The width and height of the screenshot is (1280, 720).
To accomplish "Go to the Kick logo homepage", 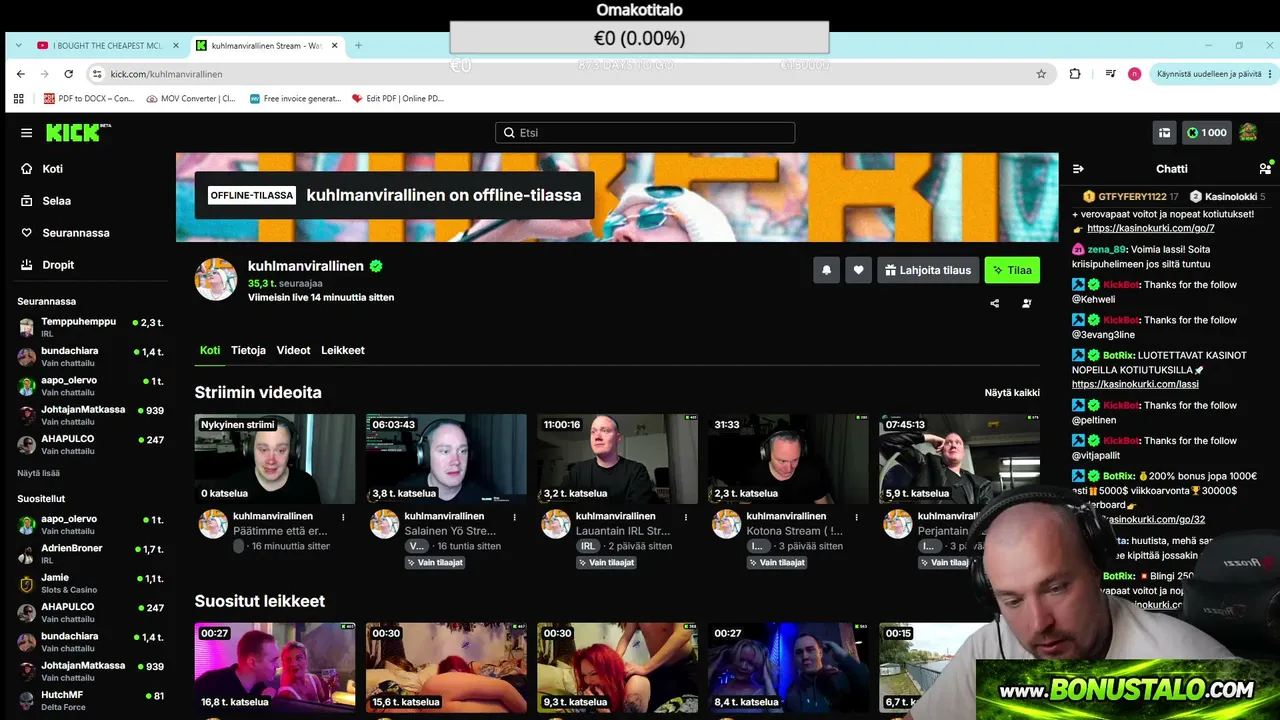I will [x=78, y=133].
